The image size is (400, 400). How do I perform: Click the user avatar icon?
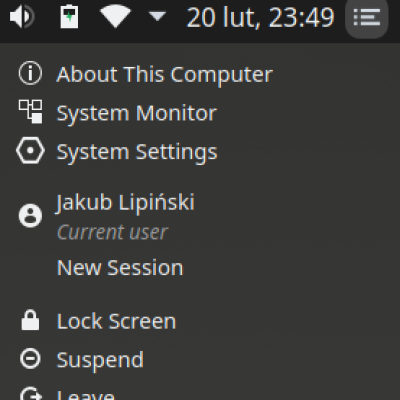coord(30,216)
